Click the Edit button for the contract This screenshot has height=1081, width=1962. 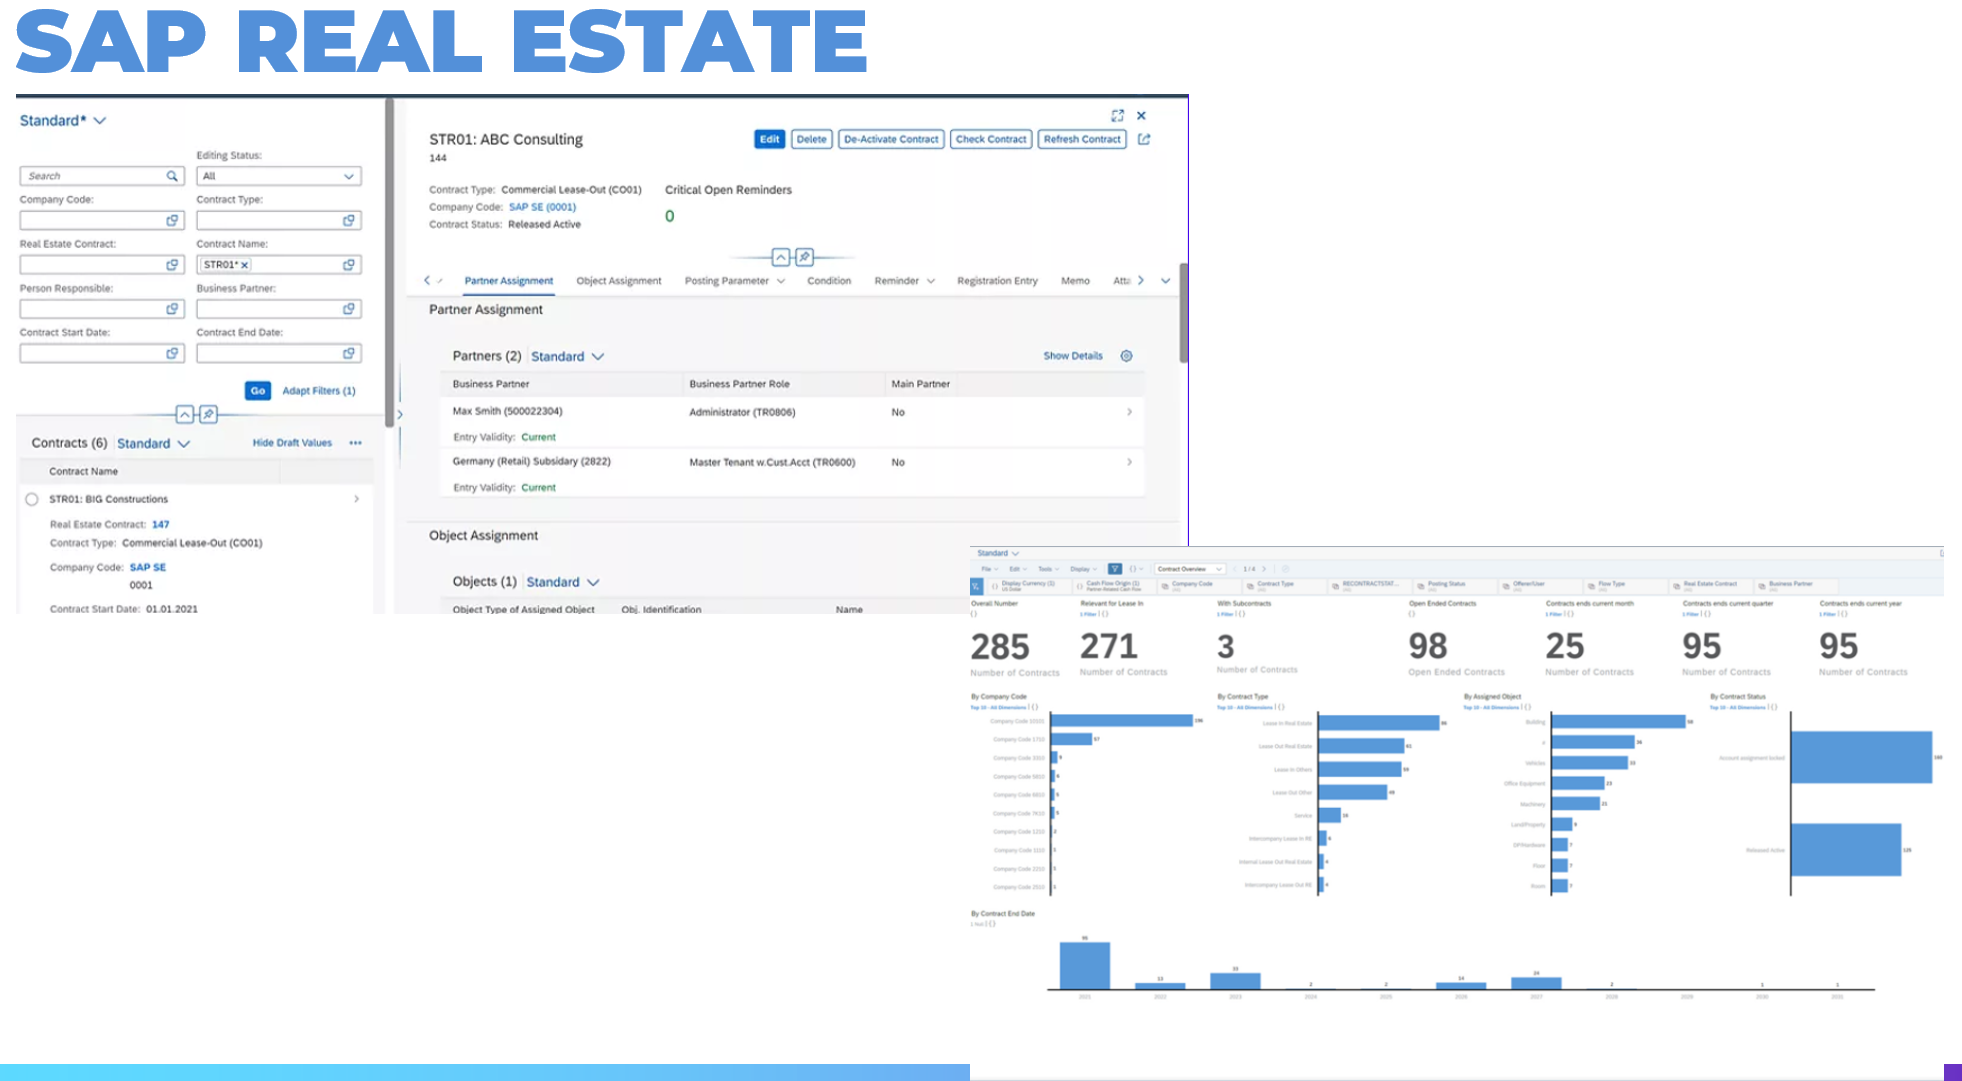coord(769,139)
